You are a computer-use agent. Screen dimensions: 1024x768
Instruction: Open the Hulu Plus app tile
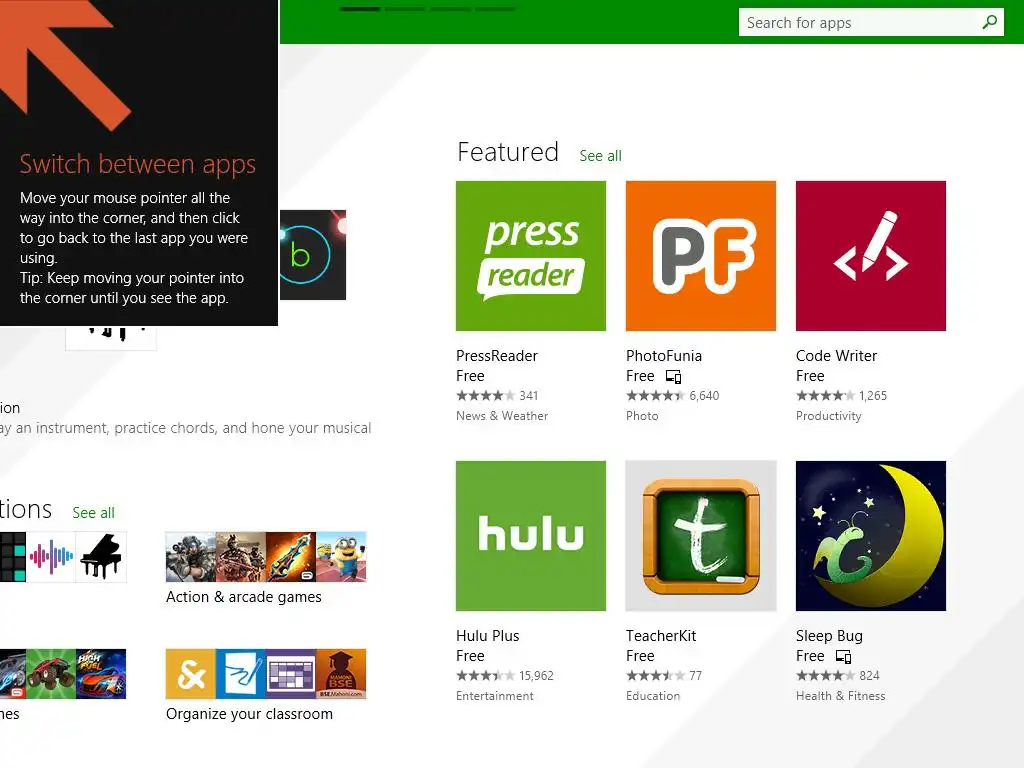tap(530, 536)
